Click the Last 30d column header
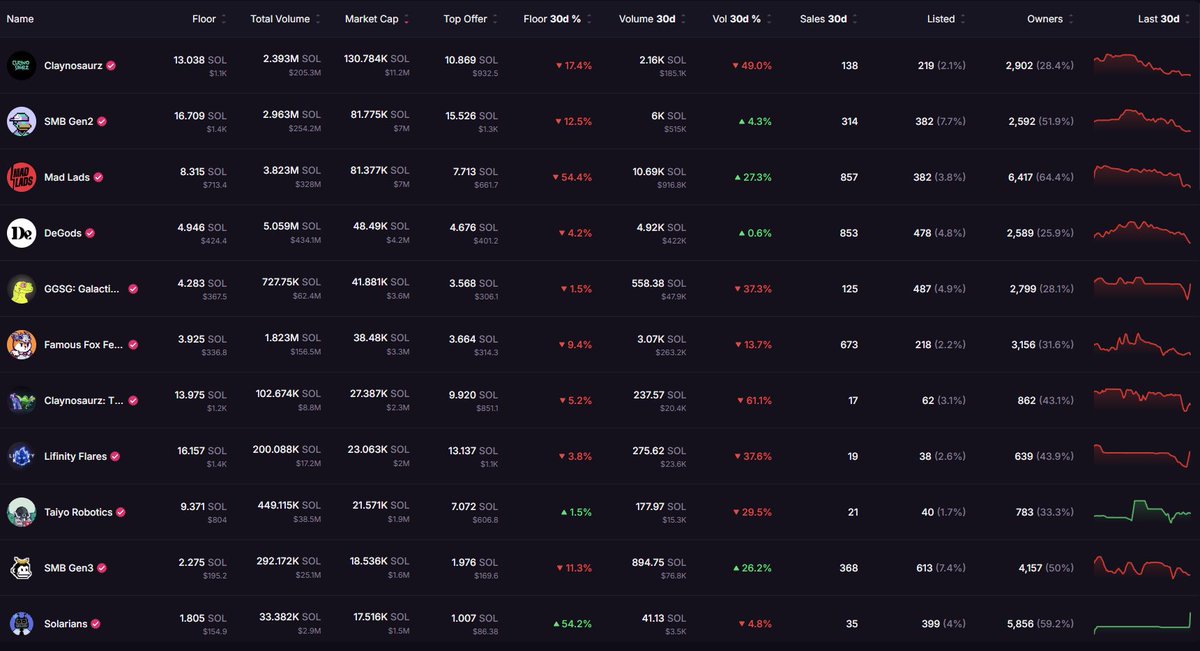Viewport: 1200px width, 651px height. coord(1159,19)
